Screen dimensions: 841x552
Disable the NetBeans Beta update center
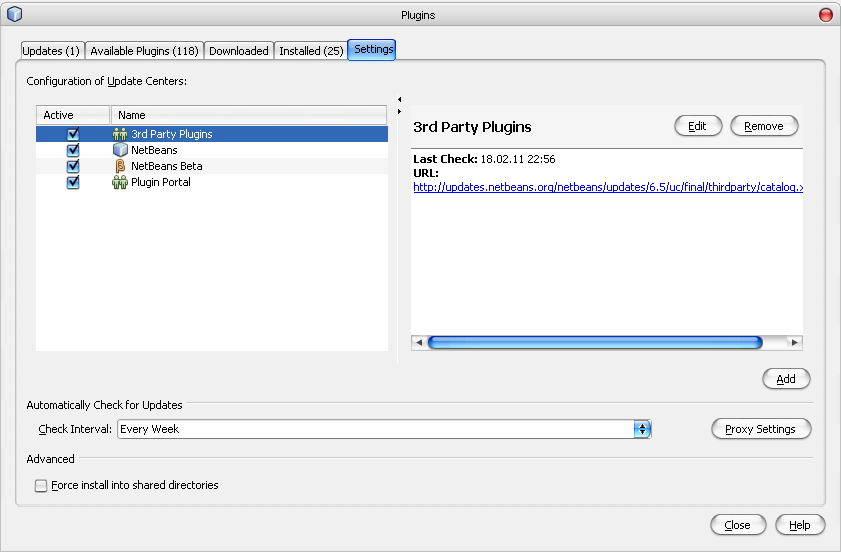coord(73,166)
